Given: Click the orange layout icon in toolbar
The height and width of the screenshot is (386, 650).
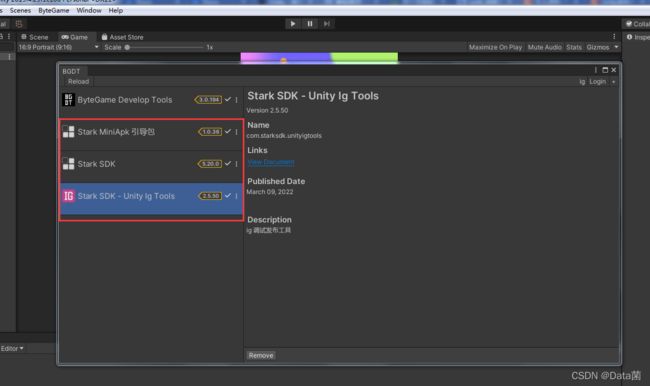Looking at the screenshot, I should coord(19,24).
